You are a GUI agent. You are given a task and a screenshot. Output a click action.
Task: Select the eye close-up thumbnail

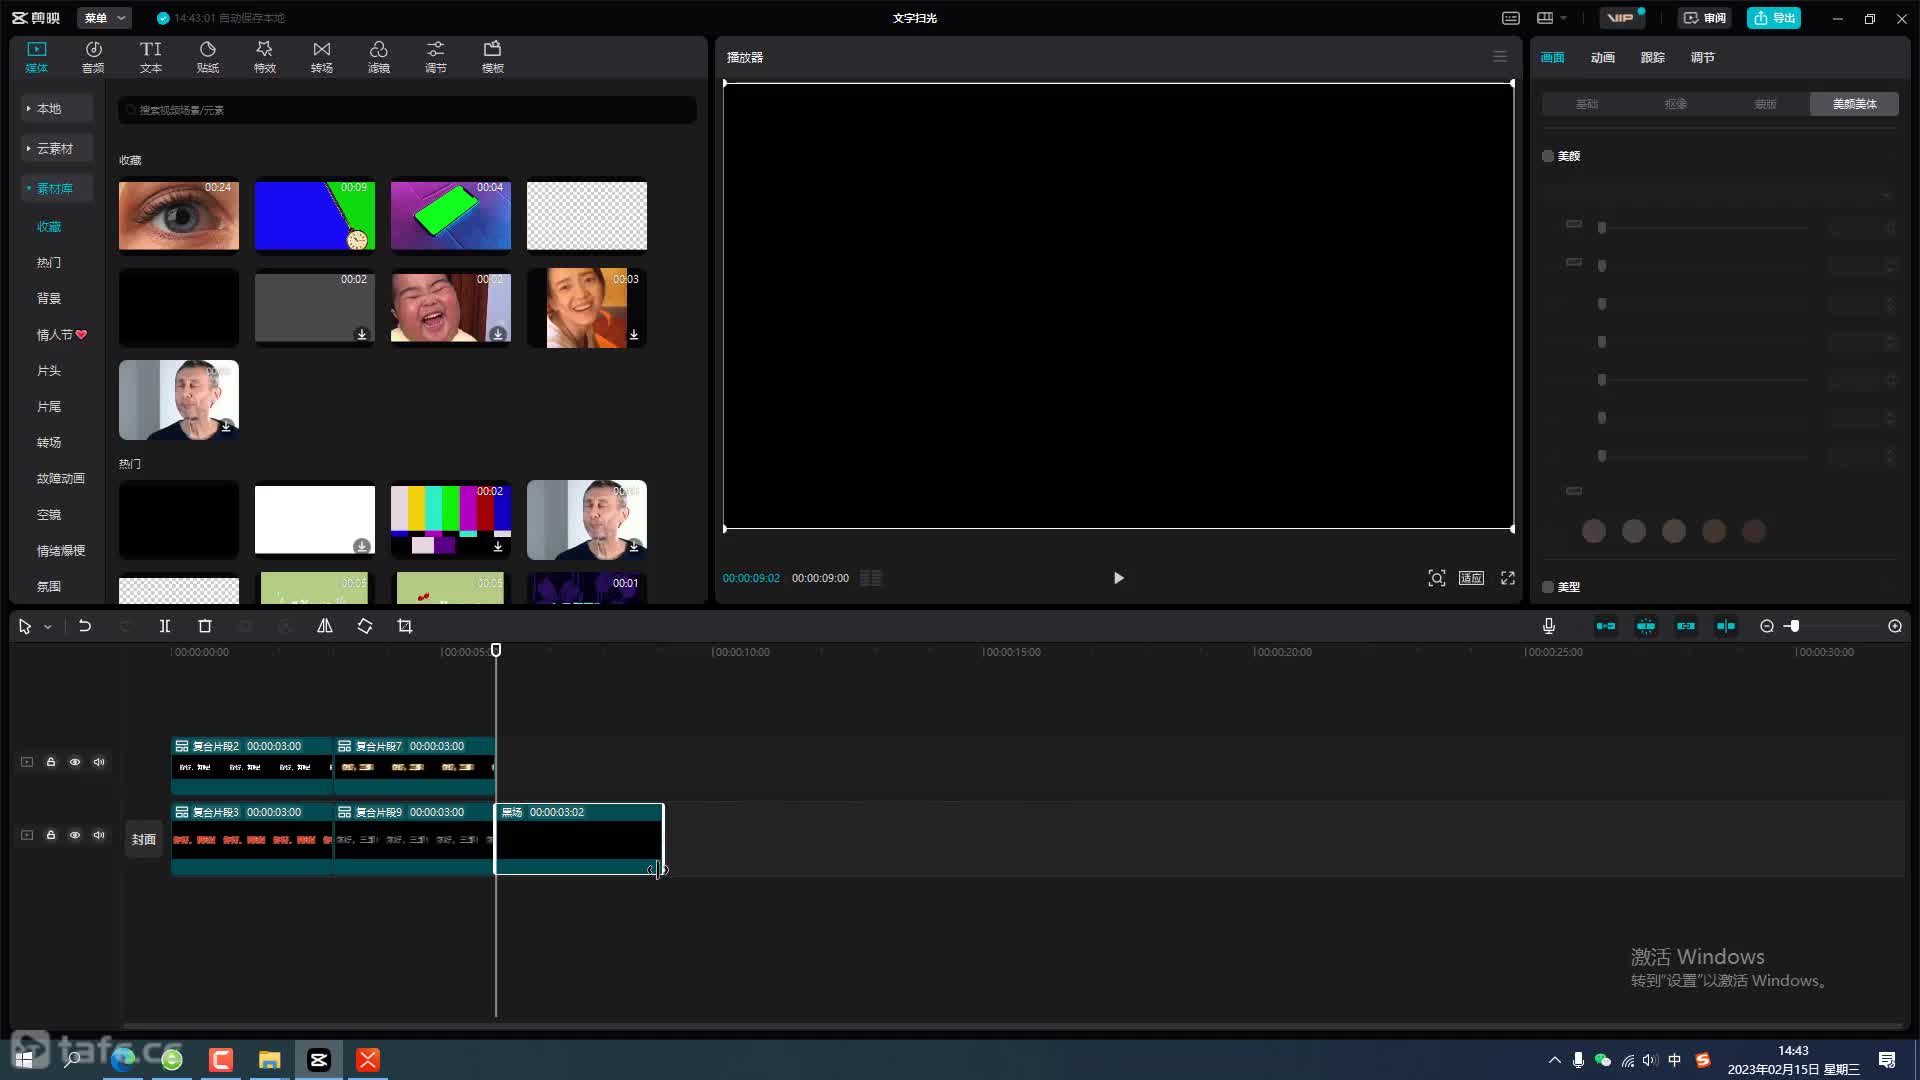(x=179, y=215)
